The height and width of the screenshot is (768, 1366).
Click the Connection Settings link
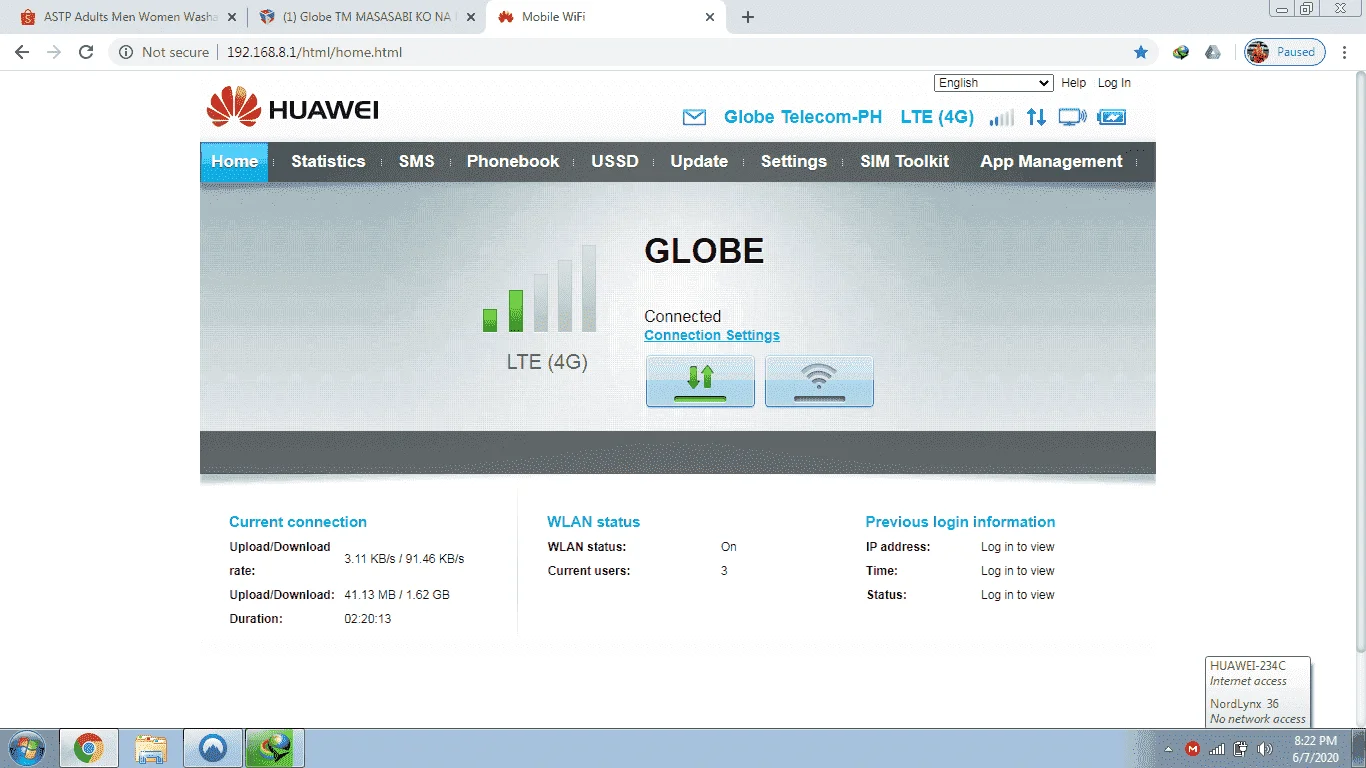712,336
